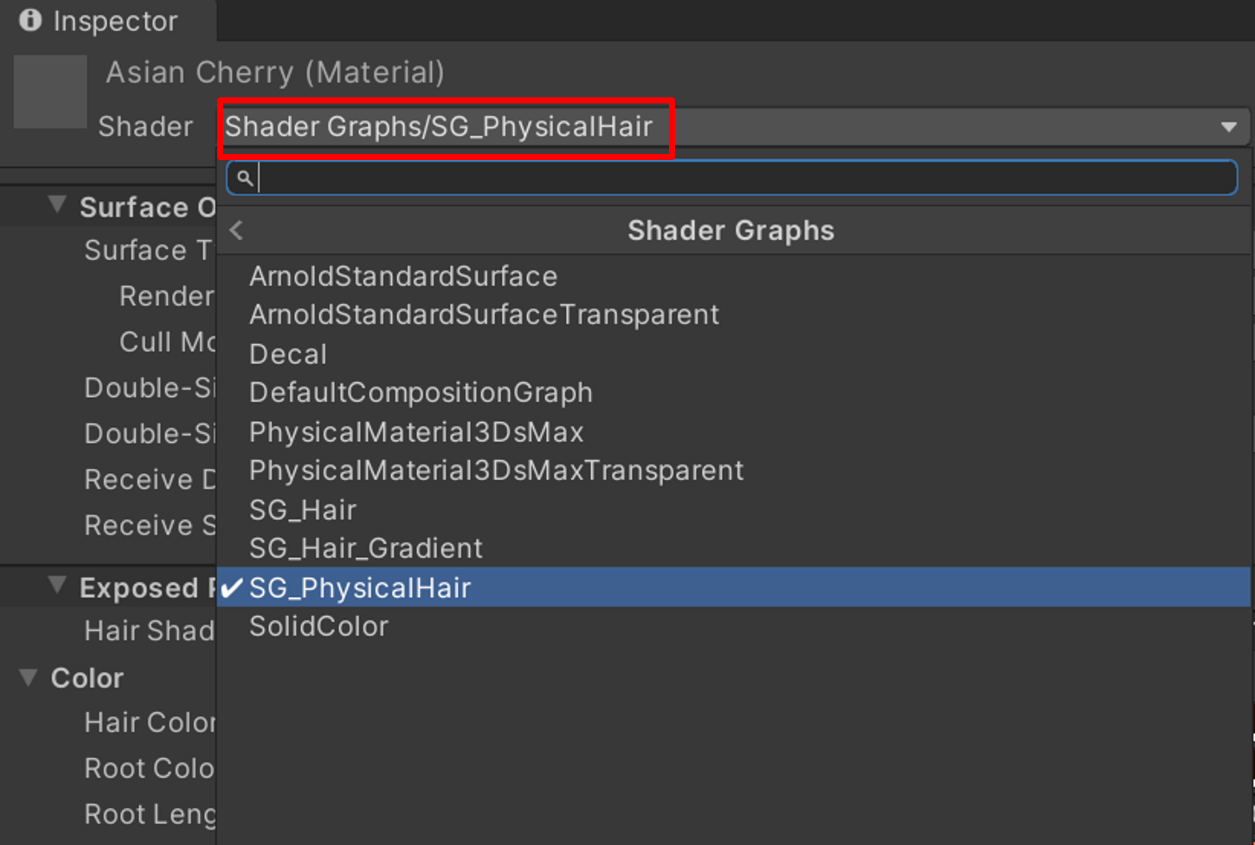The width and height of the screenshot is (1255, 845).
Task: Choose the DefaultCompositionGraph shader
Action: [421, 392]
